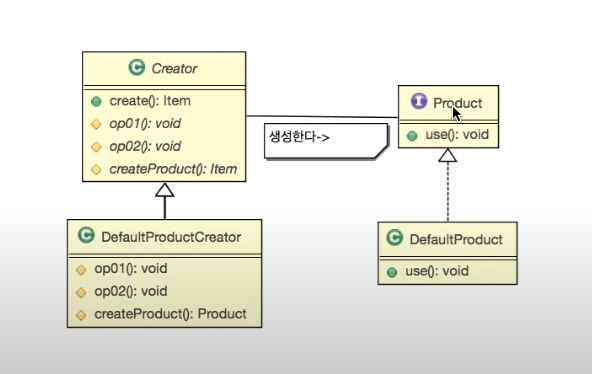Click the class icon beside DefaultProduct
592x374 pixels.
point(395,238)
